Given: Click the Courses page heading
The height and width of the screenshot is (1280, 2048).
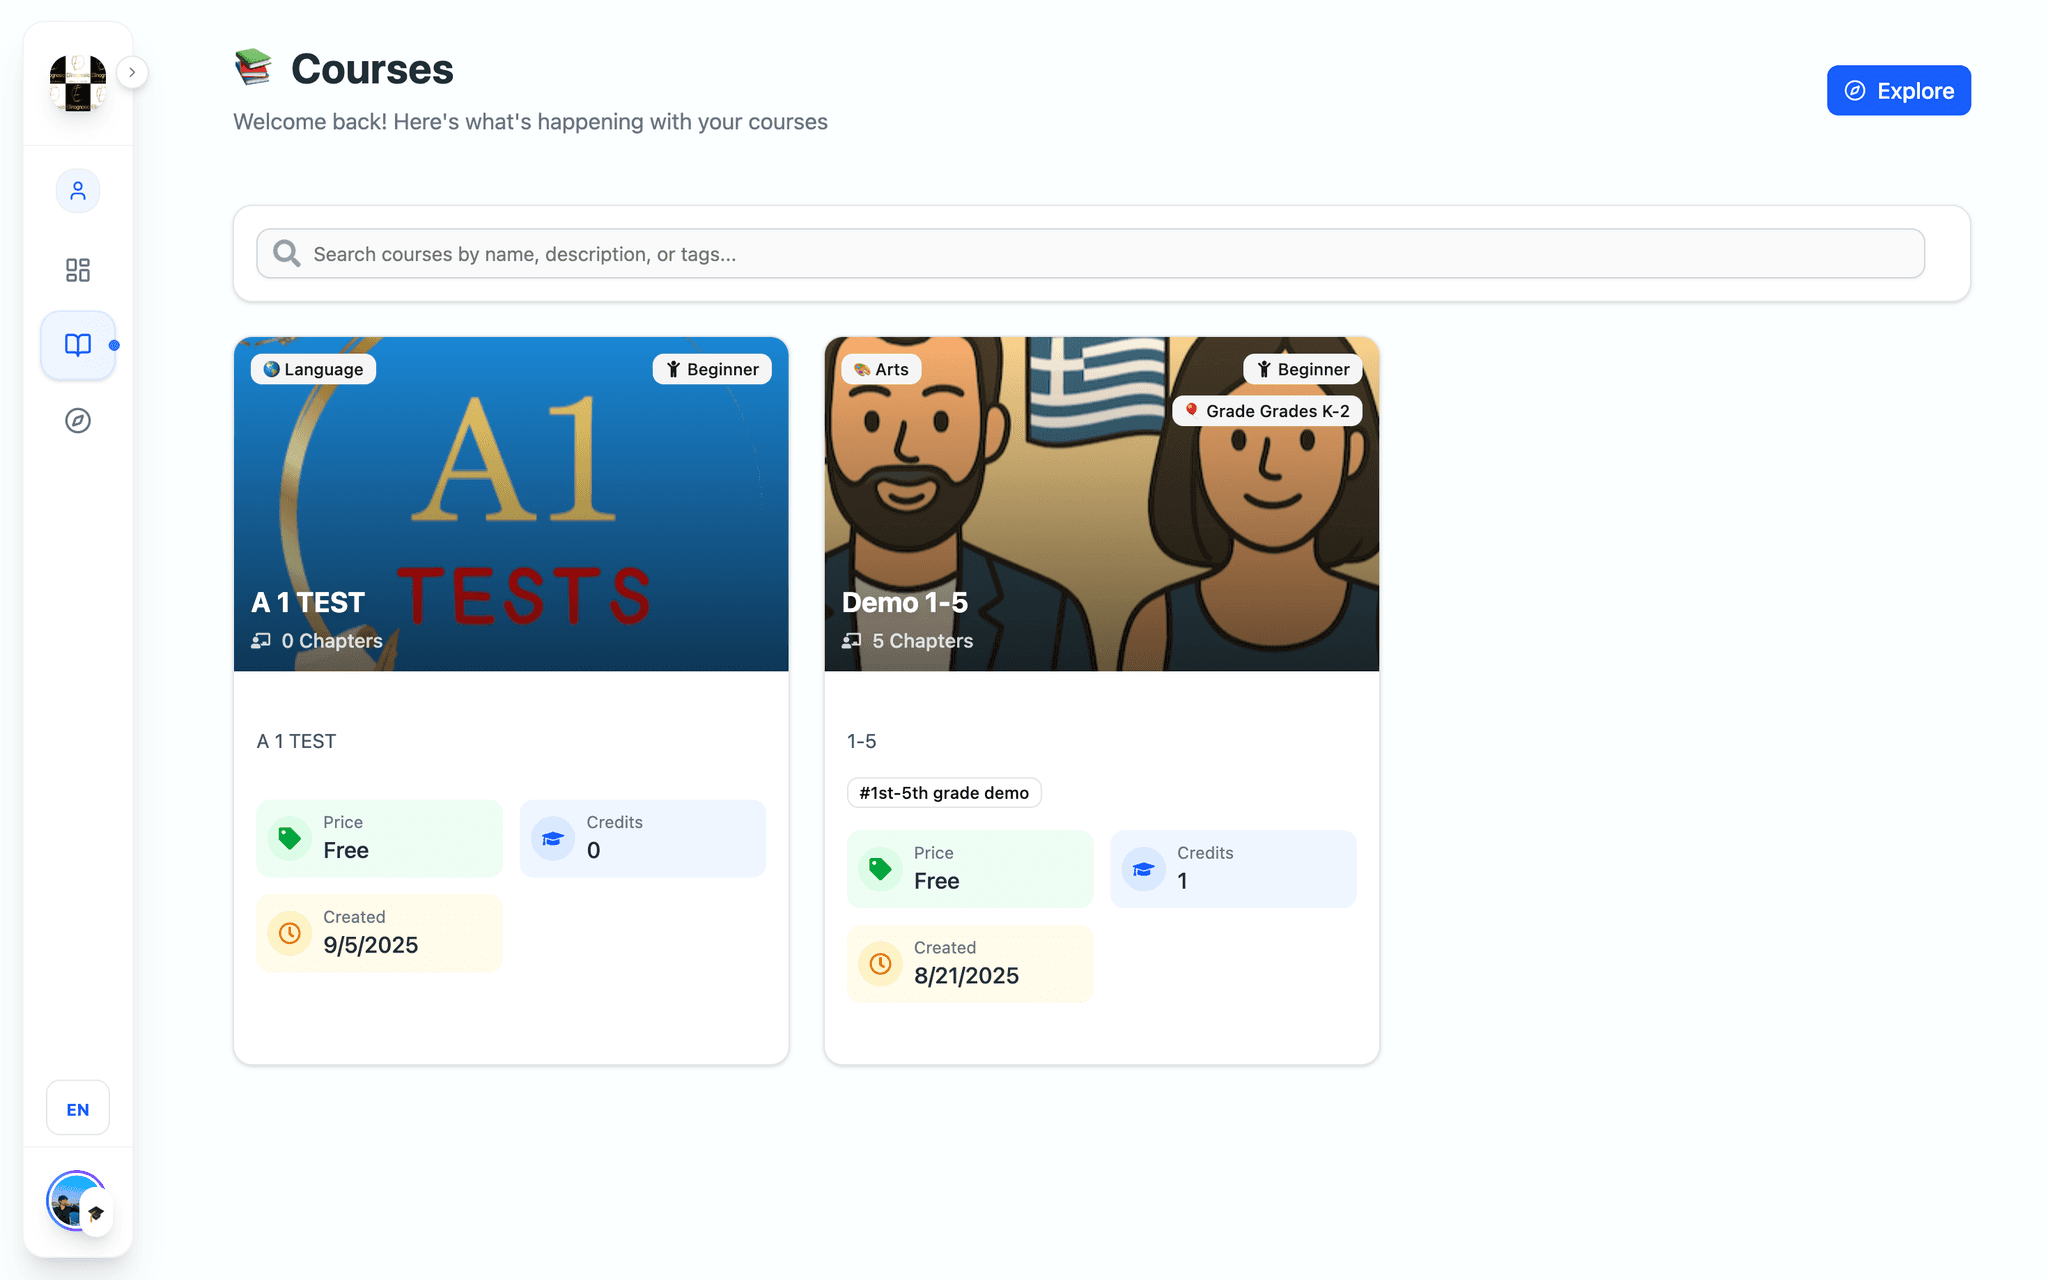Looking at the screenshot, I should tap(372, 69).
